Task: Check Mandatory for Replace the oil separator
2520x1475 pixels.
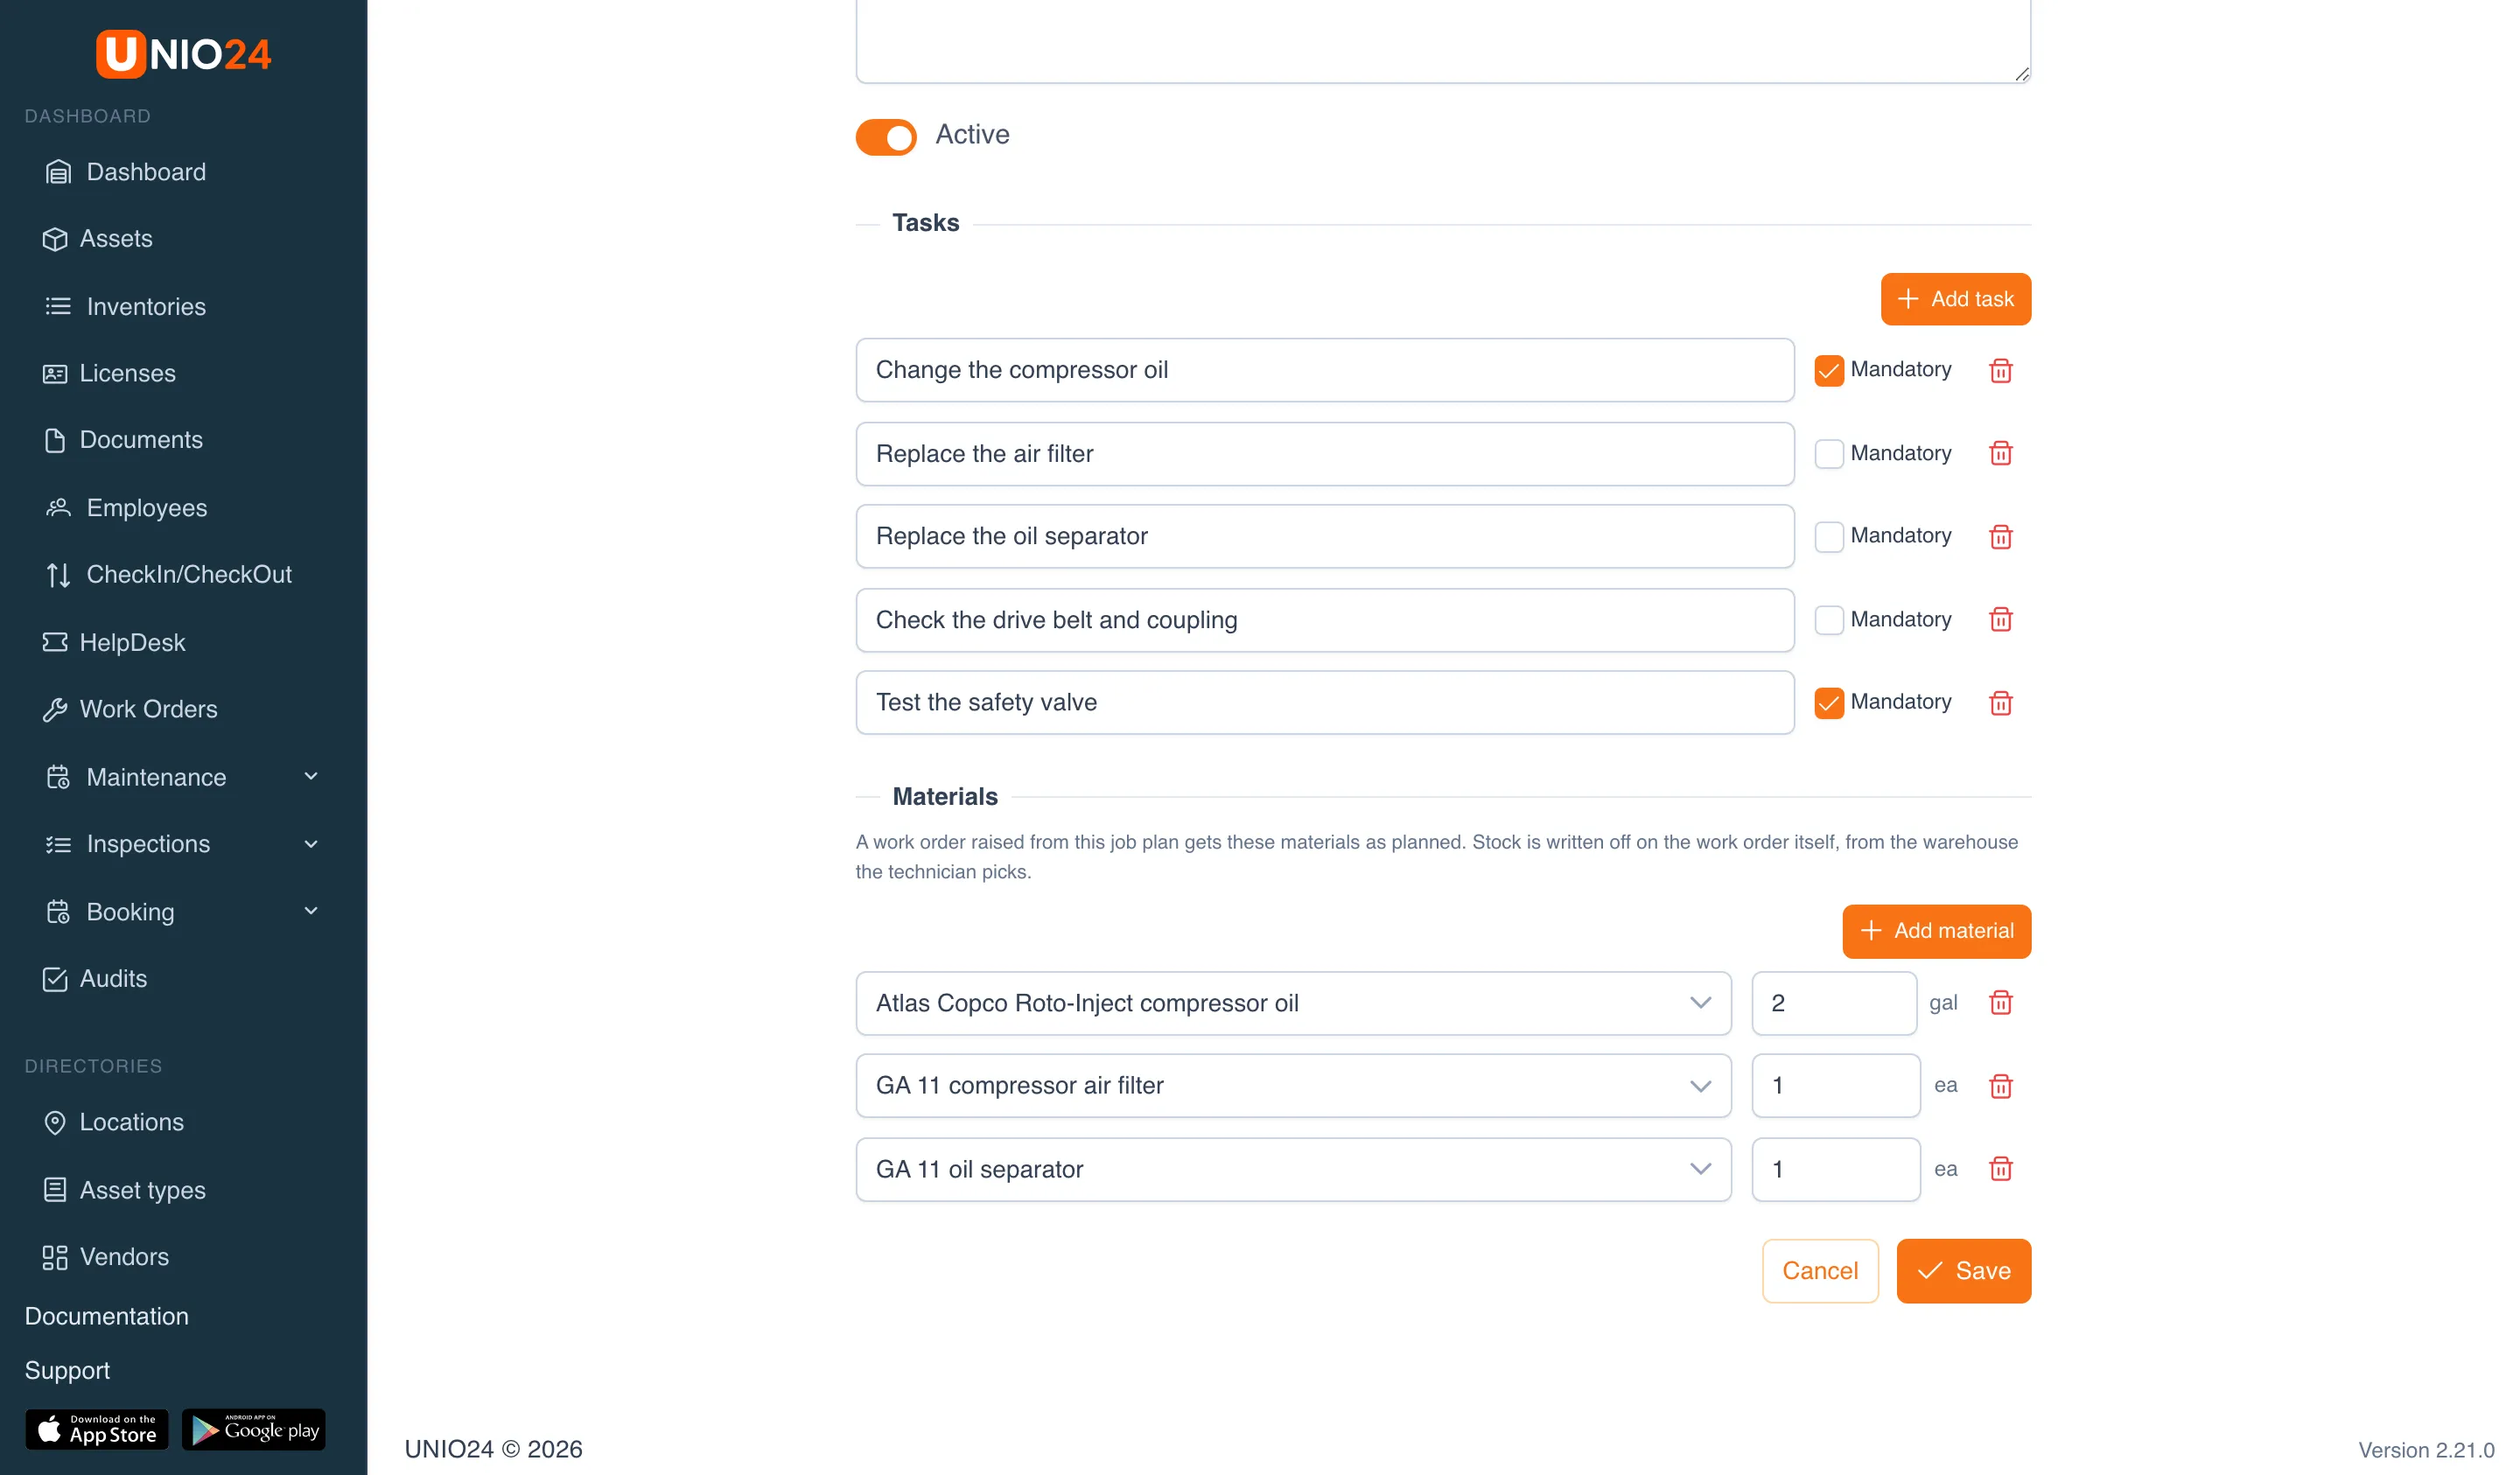Action: 1829,537
